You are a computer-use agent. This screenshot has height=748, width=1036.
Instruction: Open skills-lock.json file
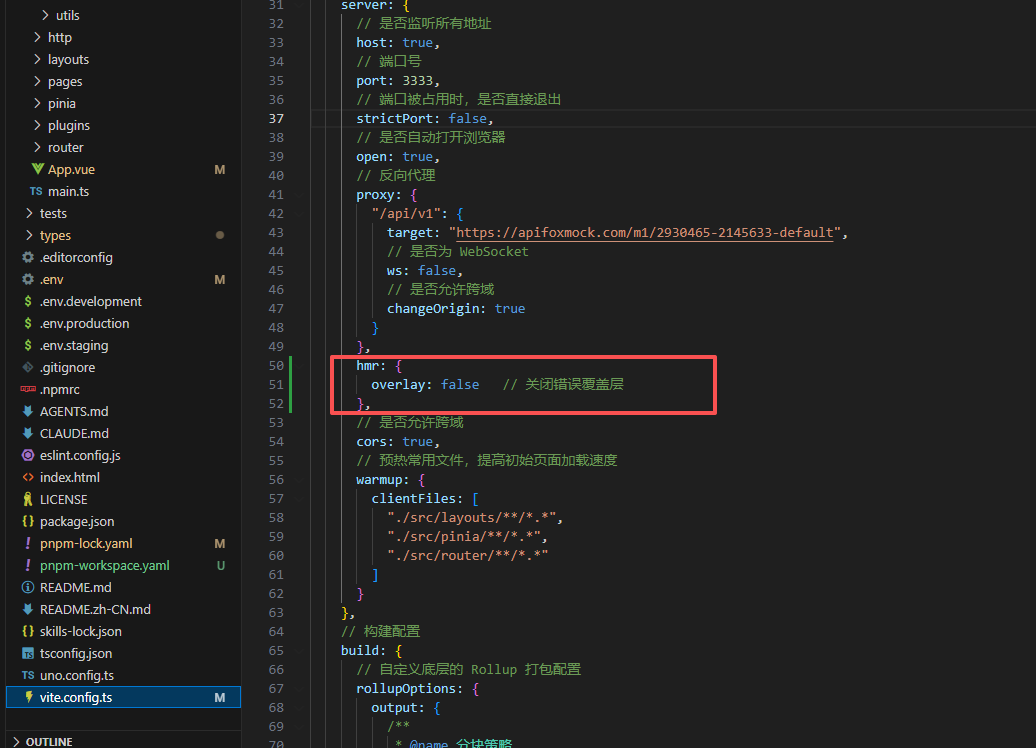81,631
